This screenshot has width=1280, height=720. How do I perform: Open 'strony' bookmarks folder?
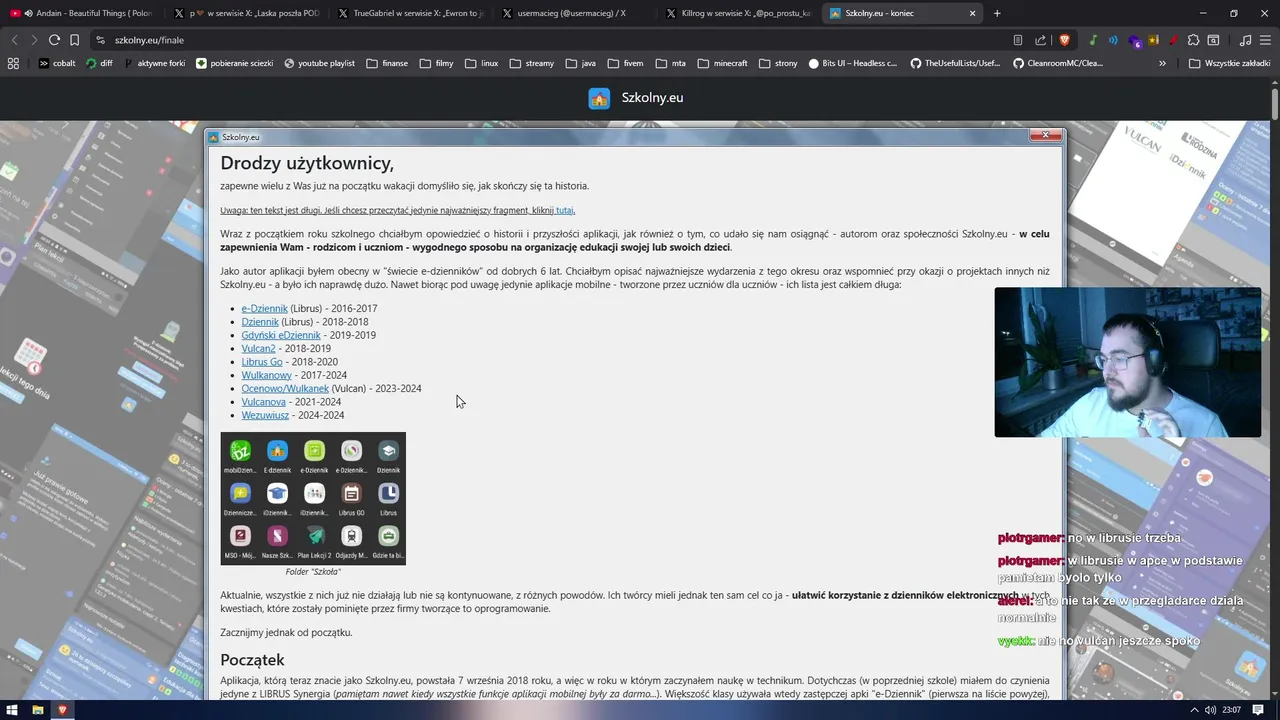[777, 63]
